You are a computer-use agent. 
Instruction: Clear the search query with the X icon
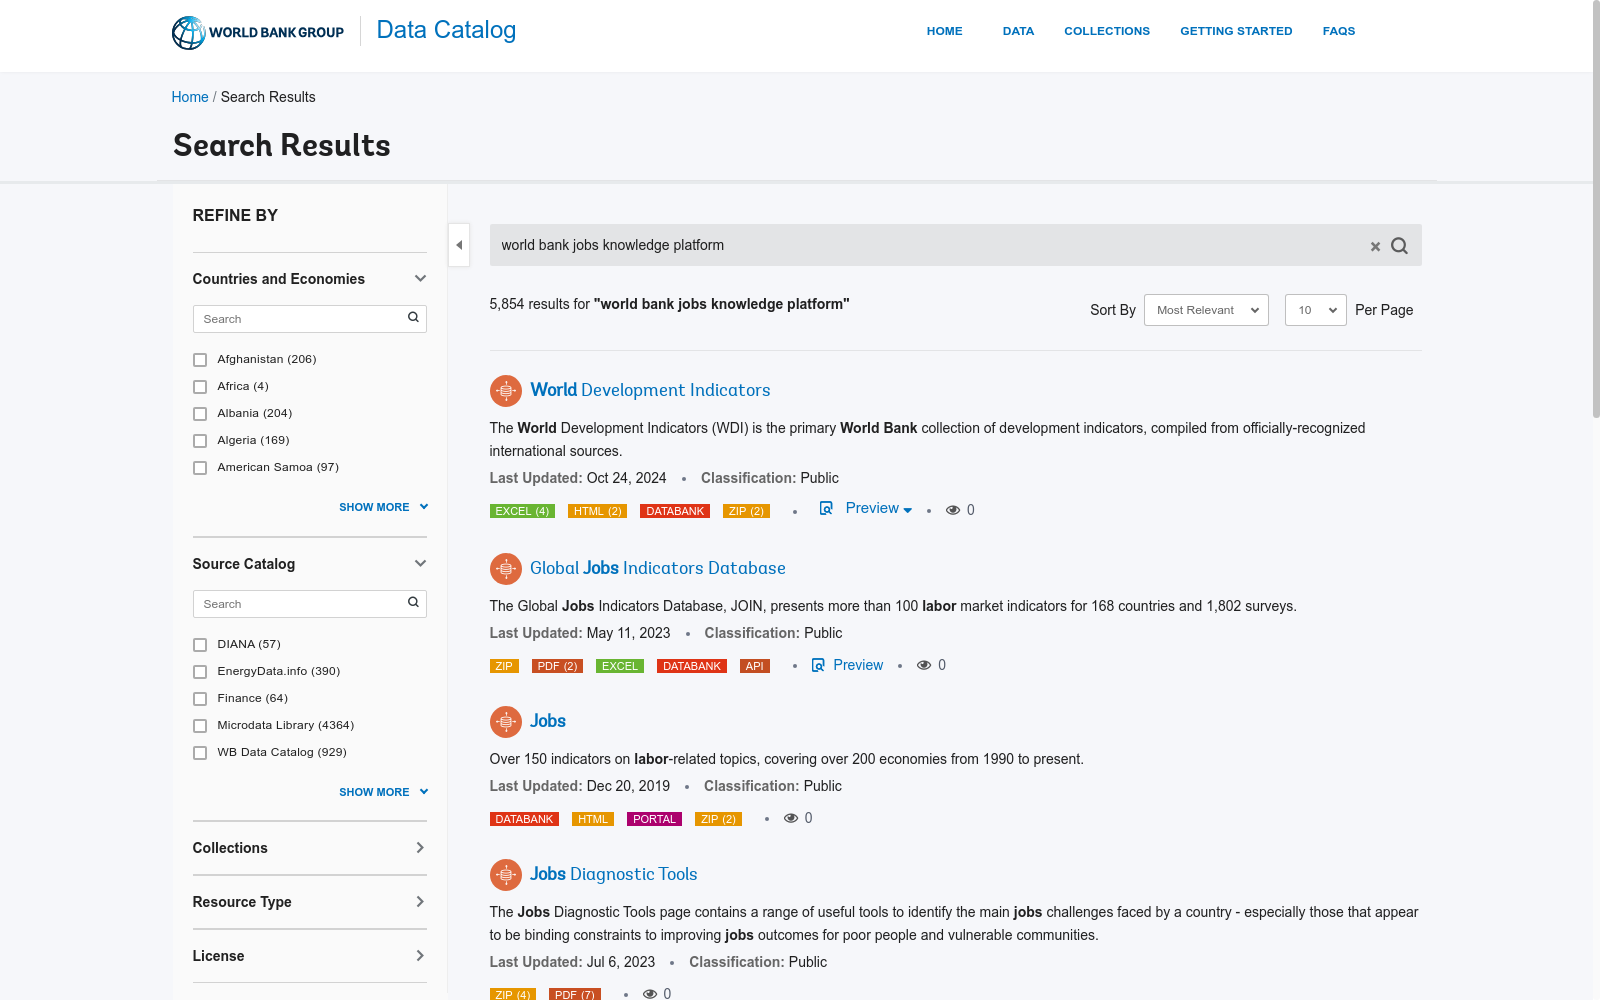tap(1375, 246)
